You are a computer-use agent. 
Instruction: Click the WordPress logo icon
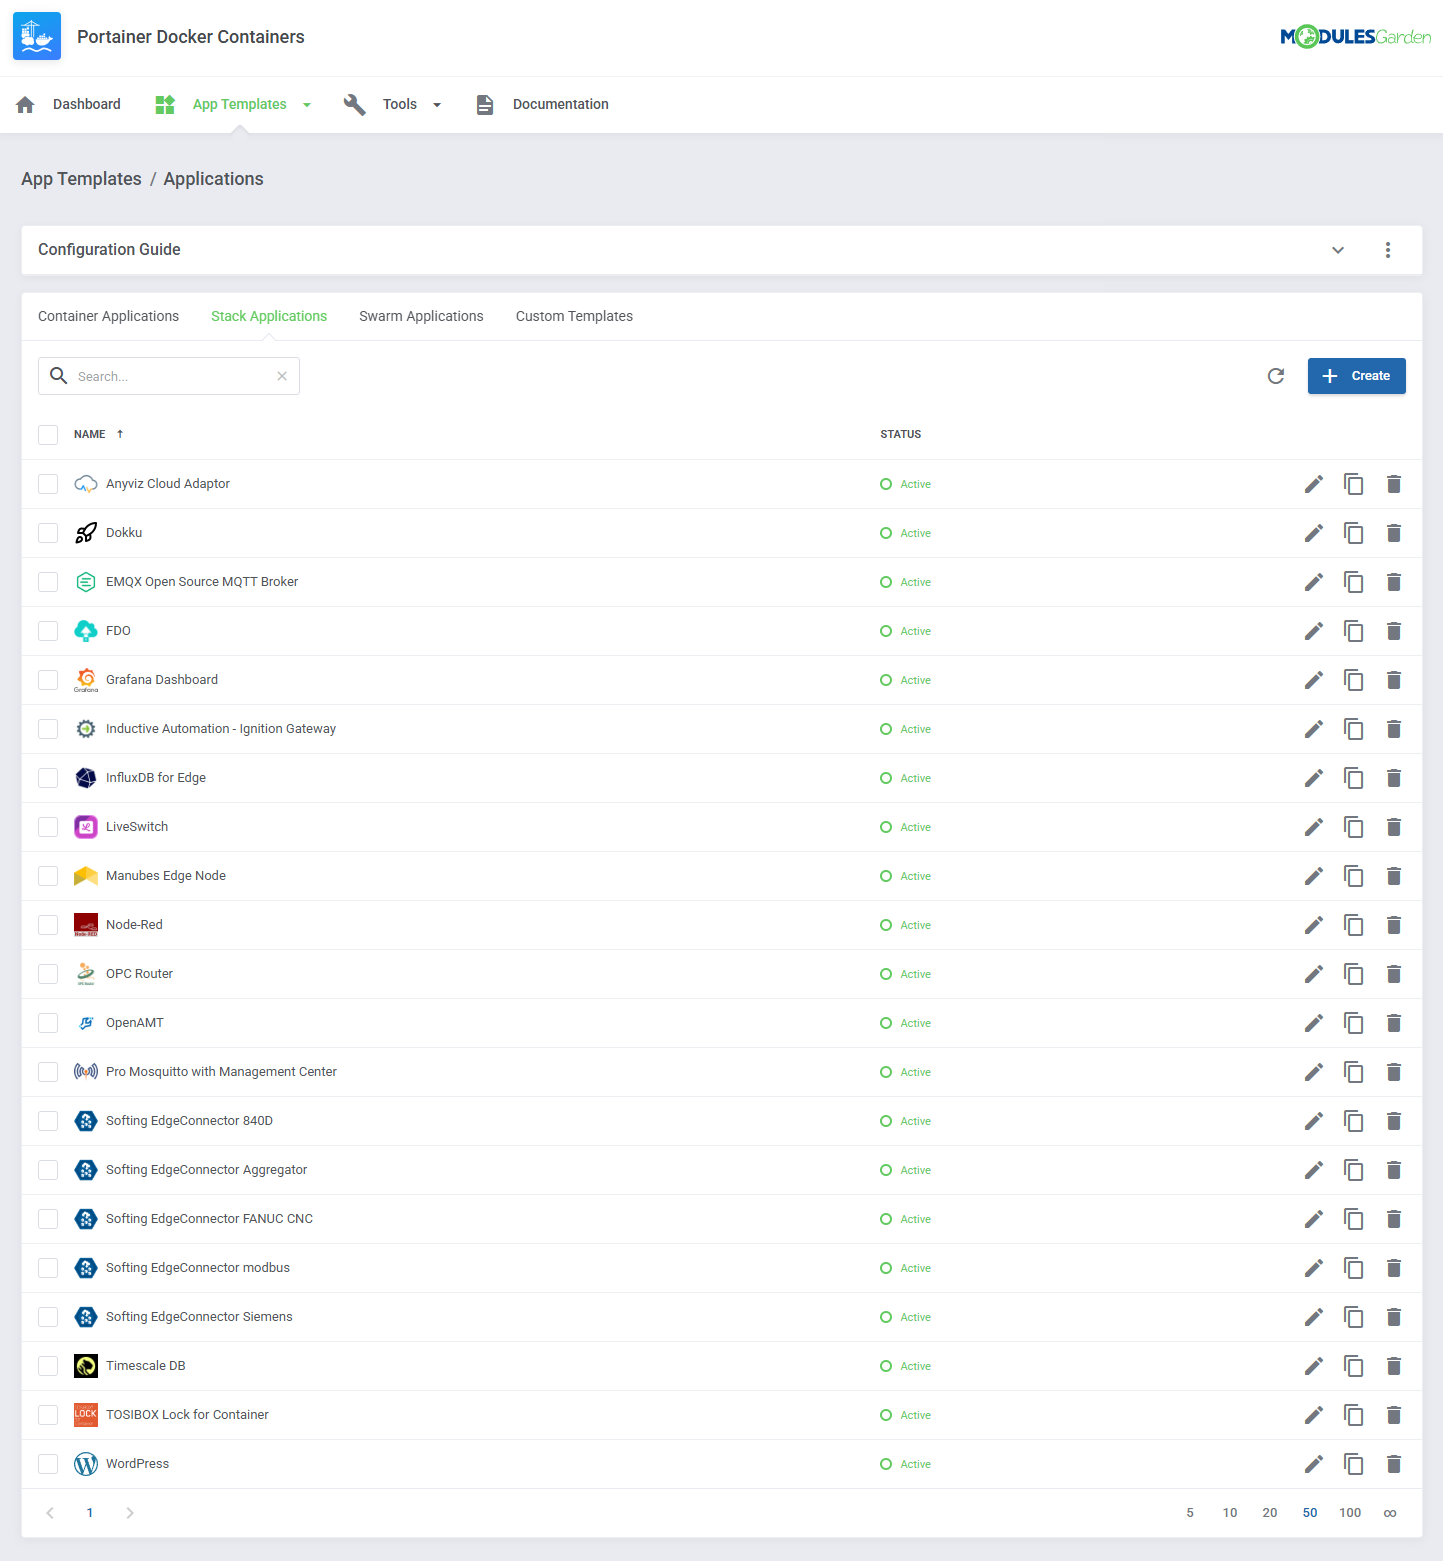pyautogui.click(x=86, y=1463)
